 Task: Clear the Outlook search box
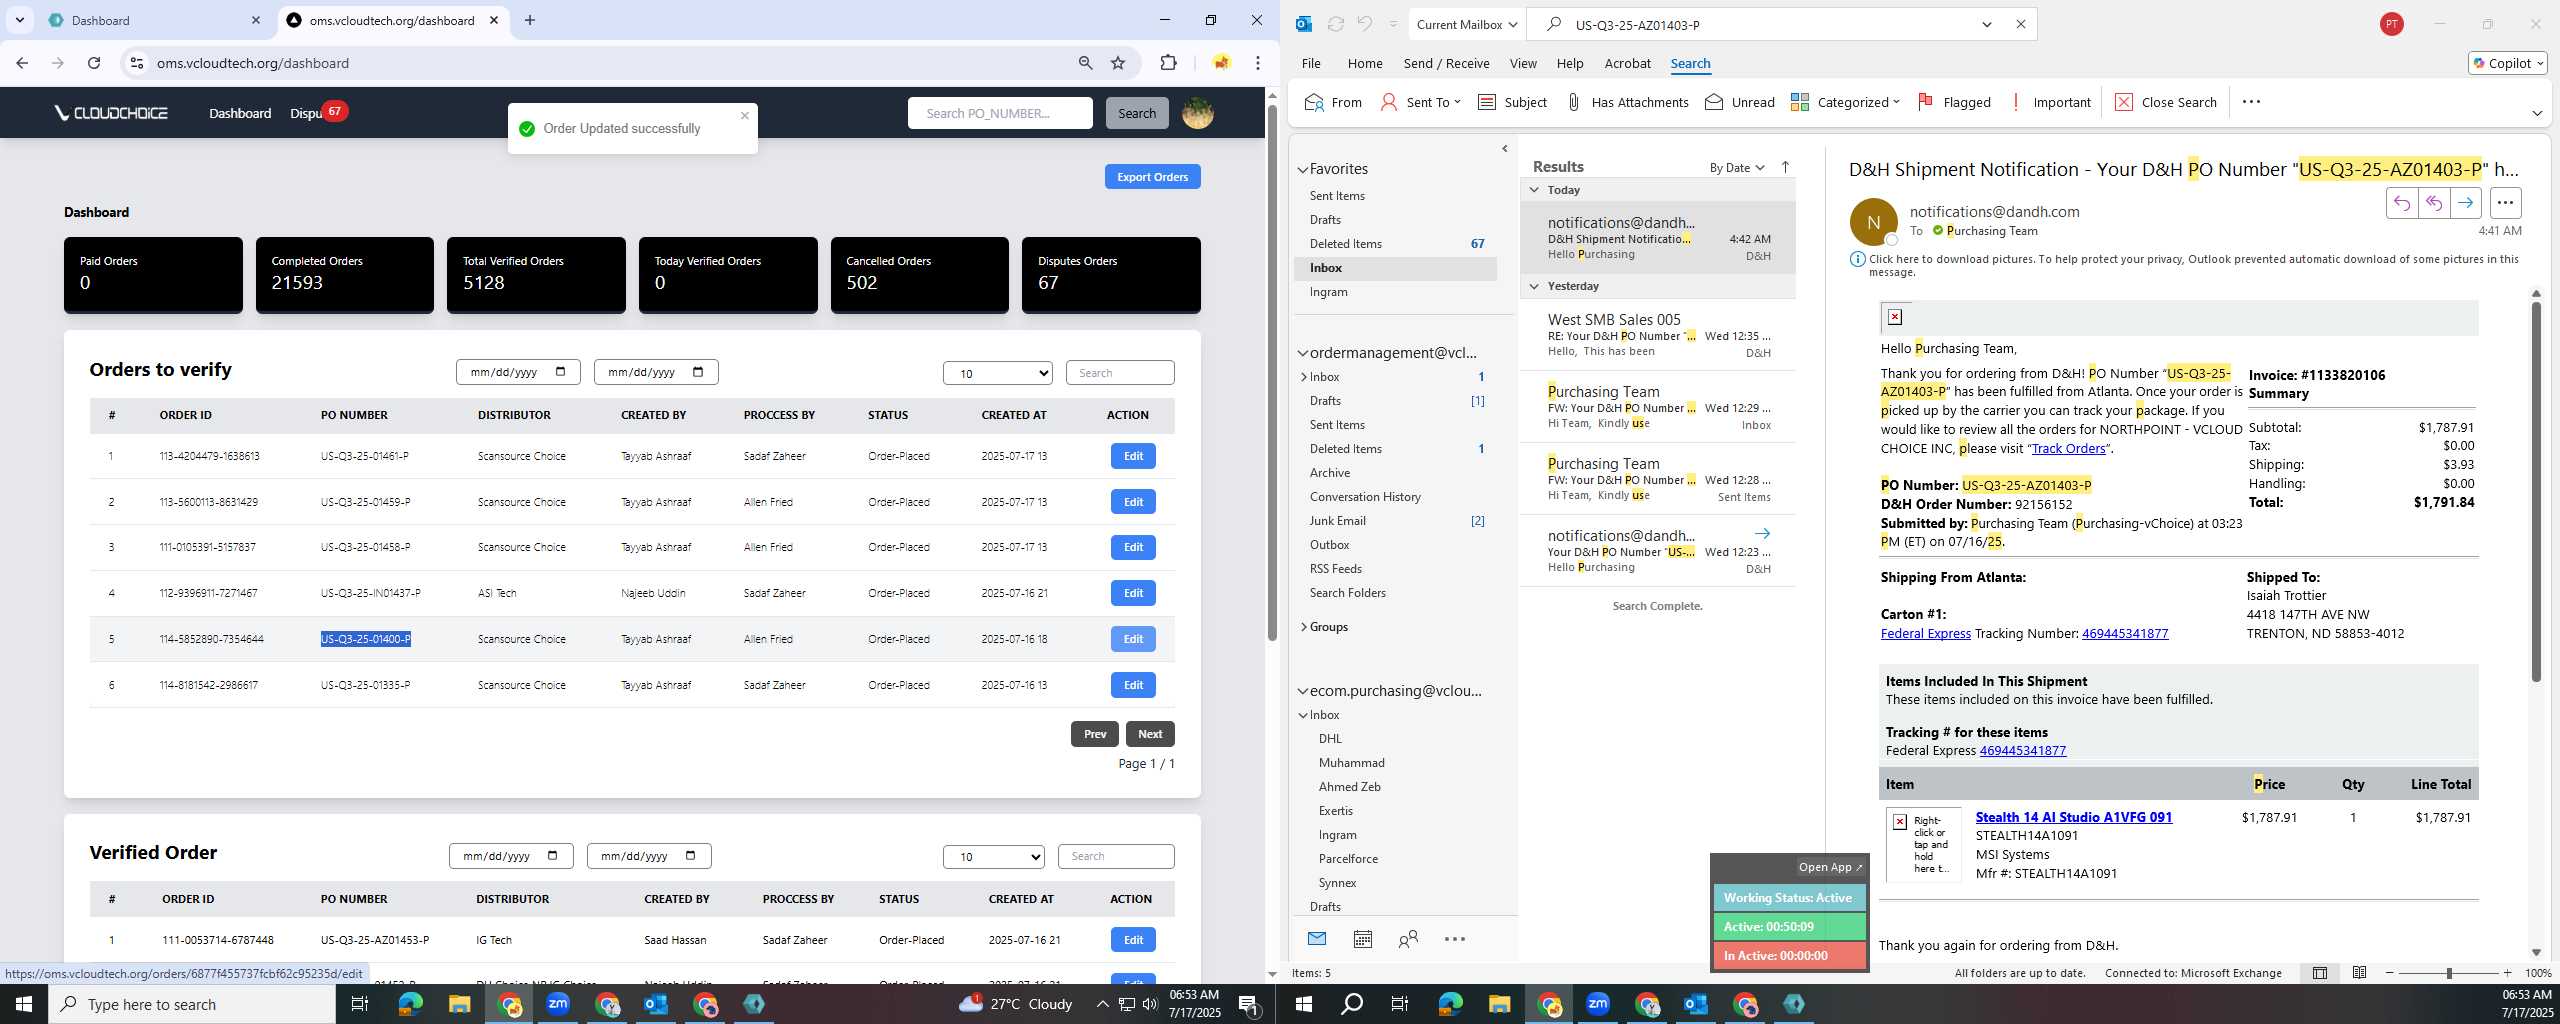click(x=2020, y=24)
